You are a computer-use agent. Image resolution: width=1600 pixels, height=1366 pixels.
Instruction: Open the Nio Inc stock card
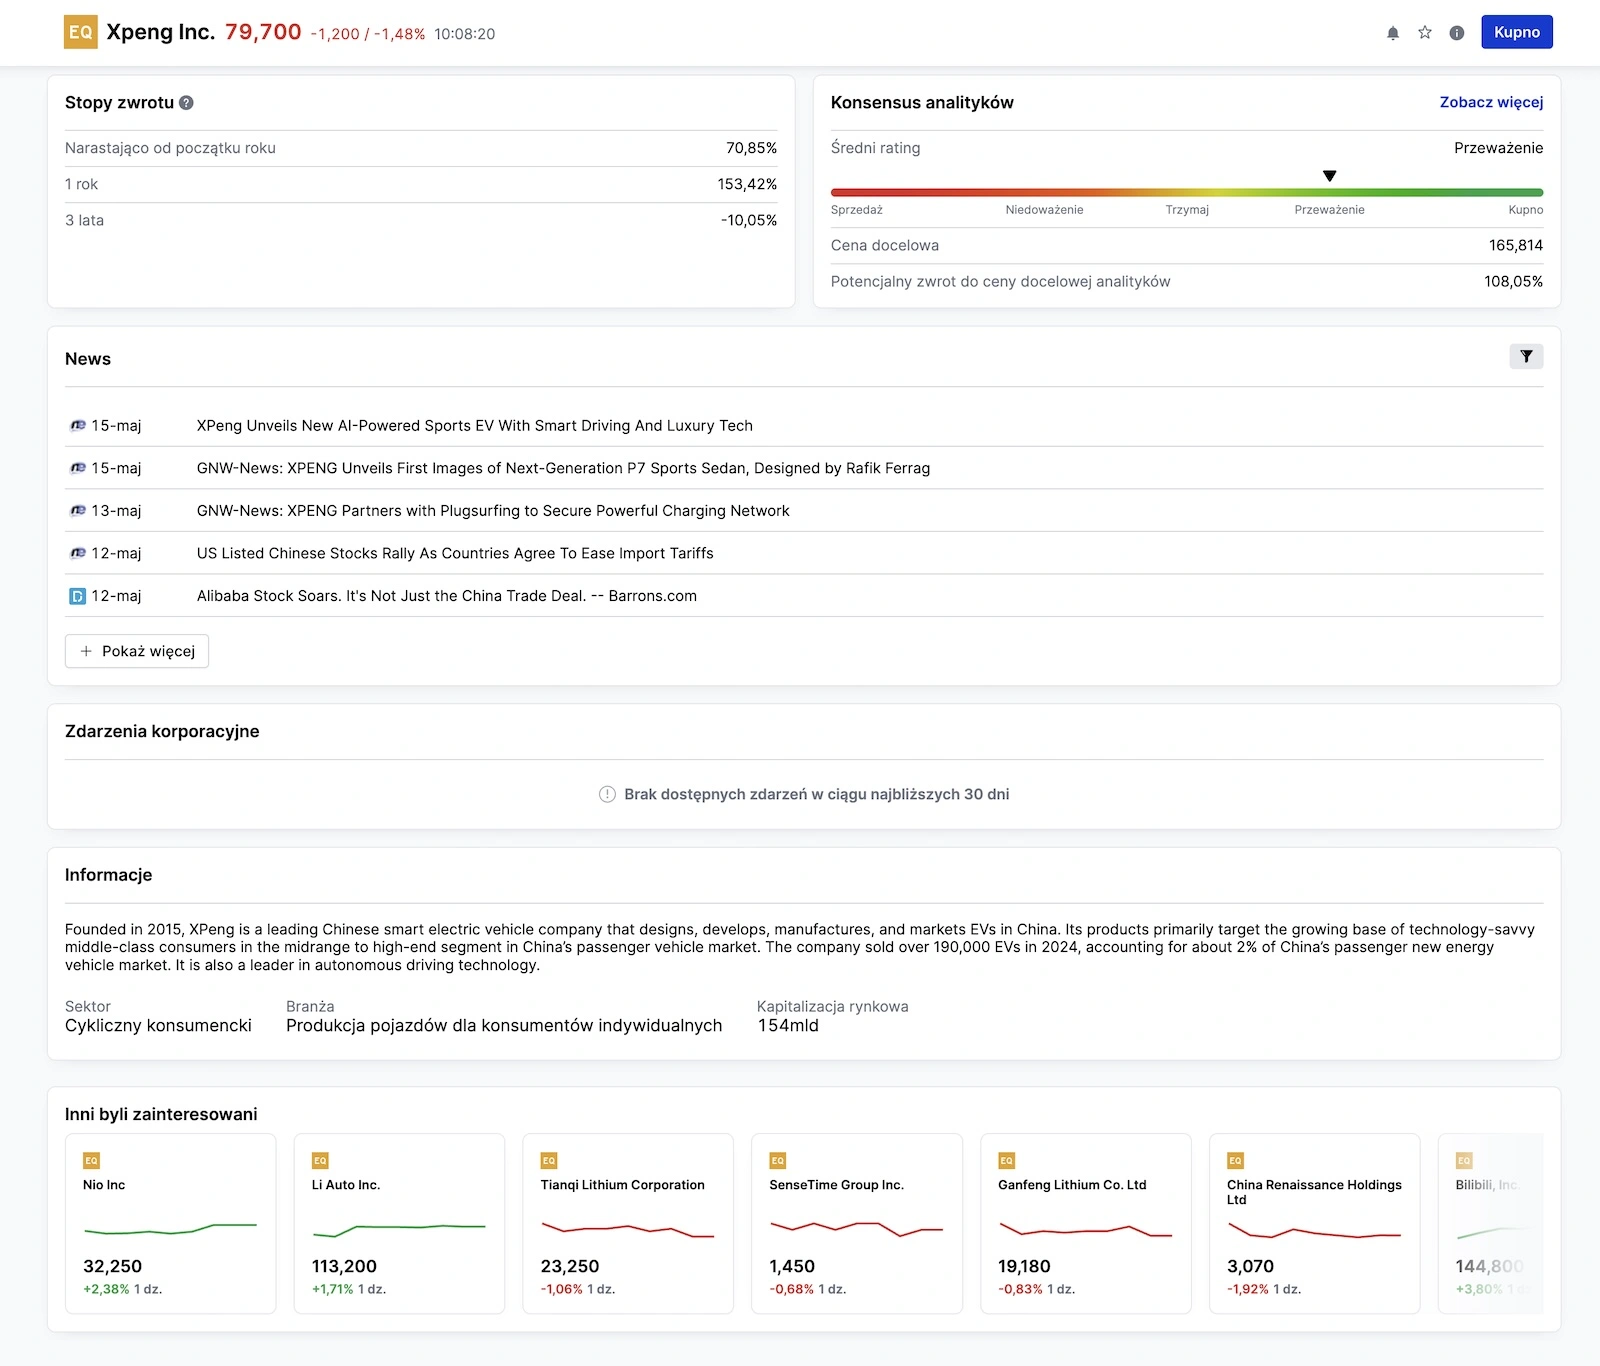170,1223
